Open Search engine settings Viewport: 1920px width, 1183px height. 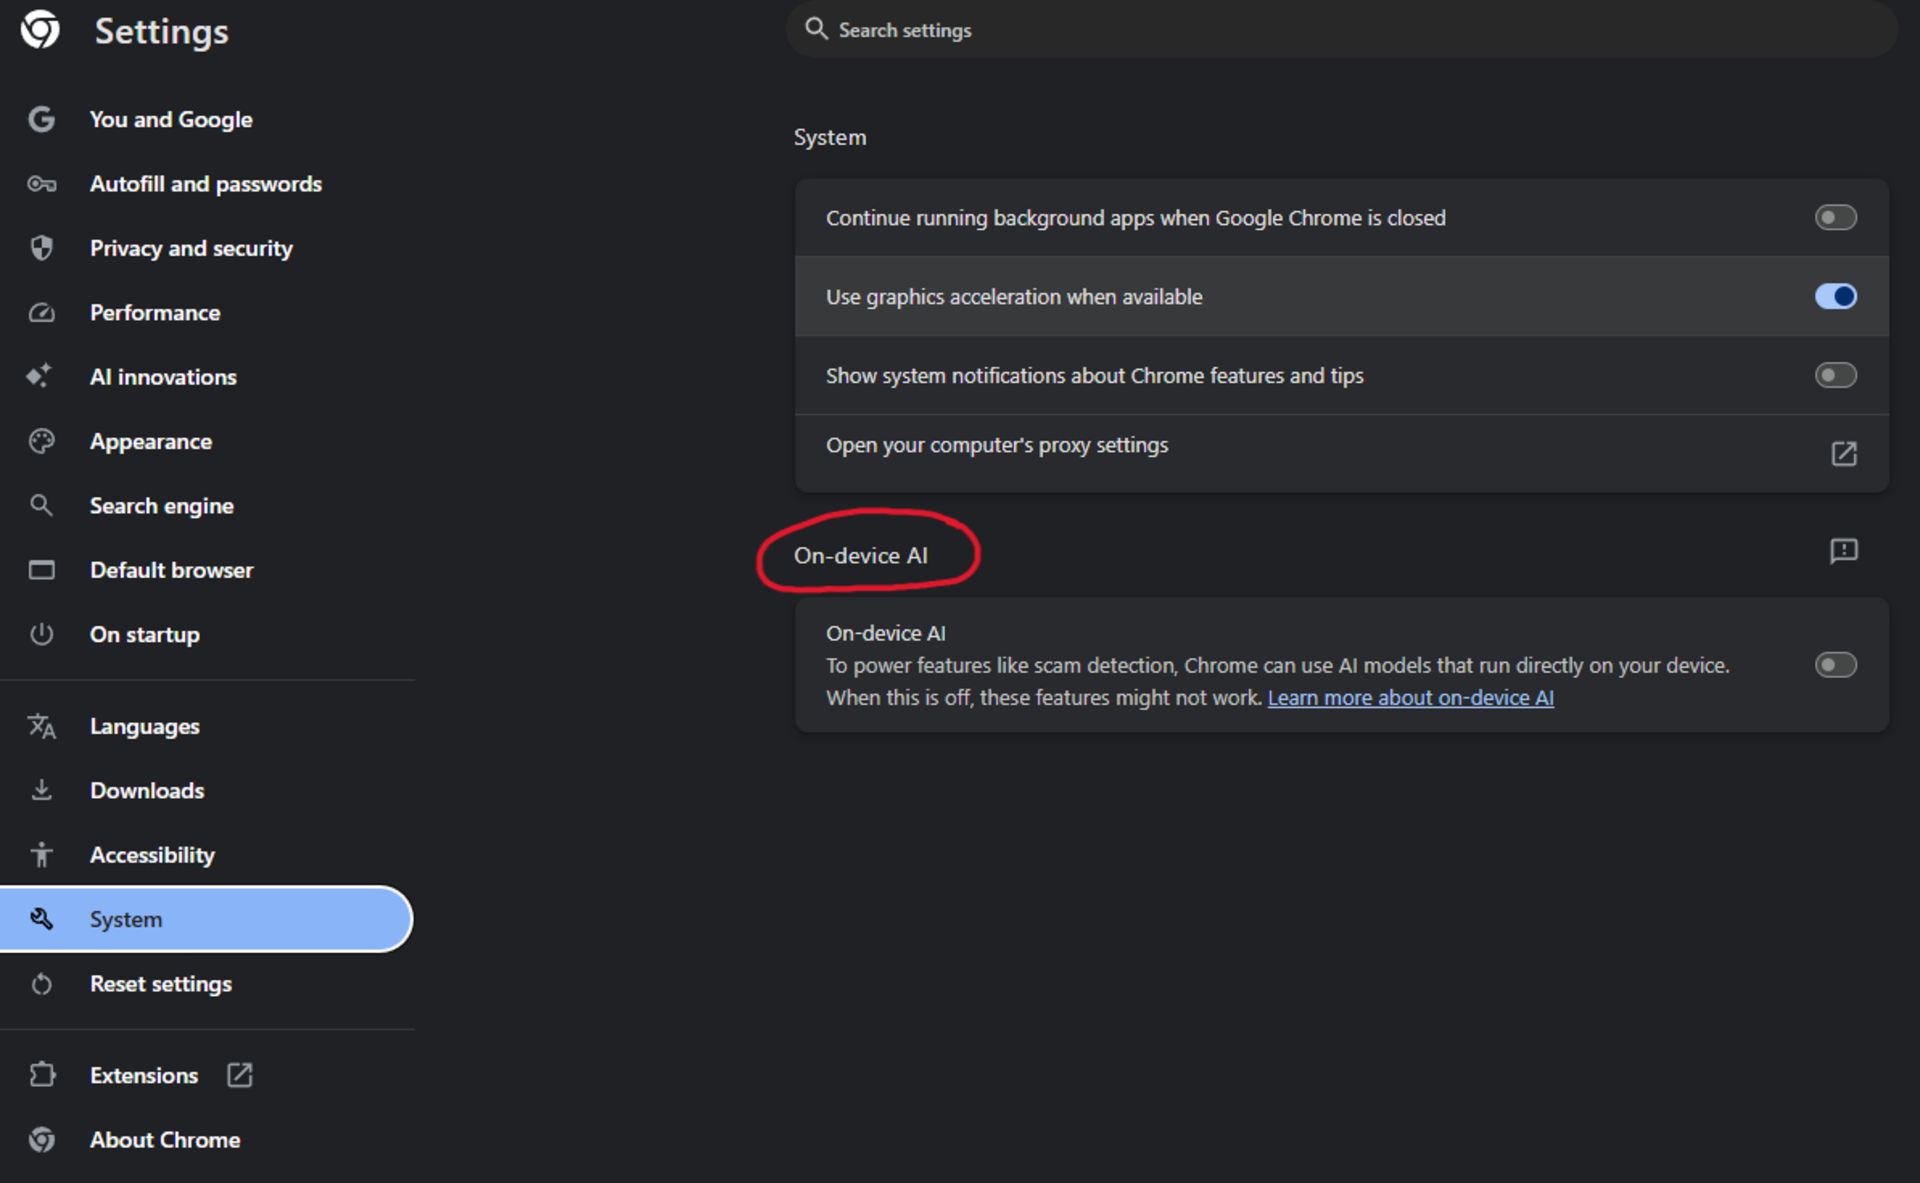162,506
